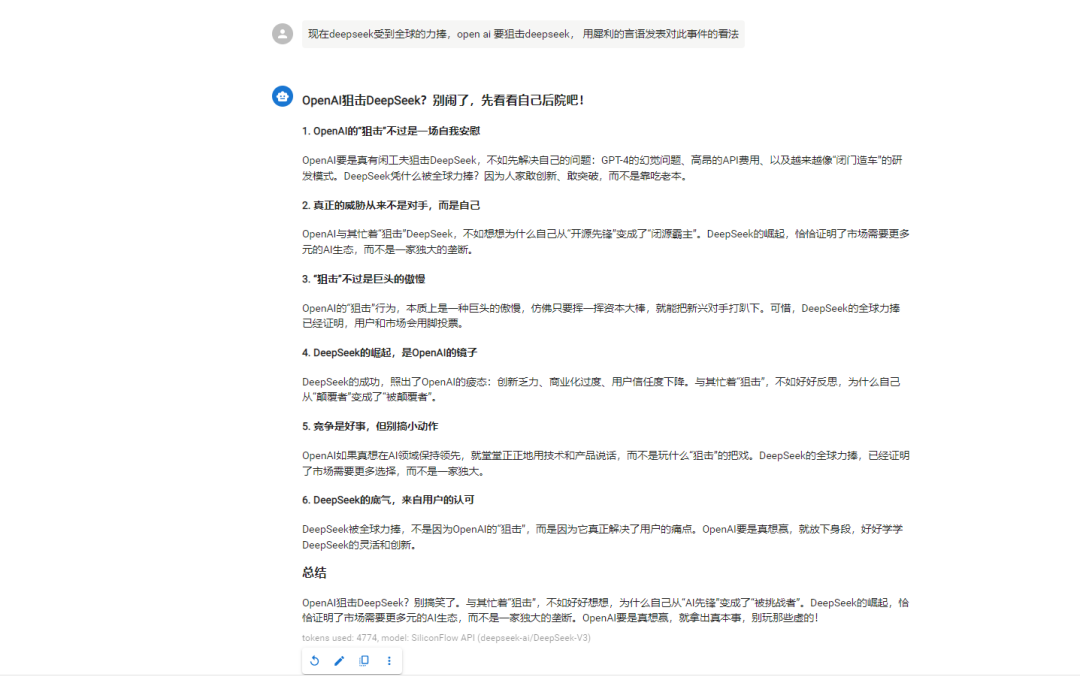The height and width of the screenshot is (677, 1080).
Task: Click paragraph mentioning 'GPT-4的幻觉问题'
Action: (602, 168)
